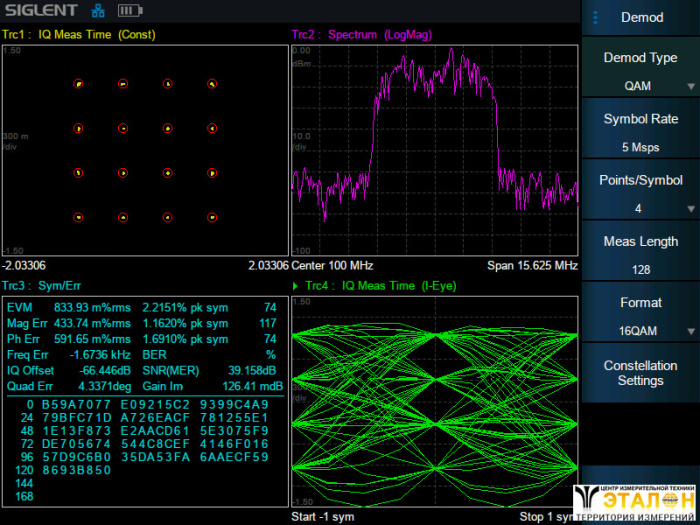This screenshot has height=525, width=700.
Task: Click the battery level indicator icon
Action: 130,11
